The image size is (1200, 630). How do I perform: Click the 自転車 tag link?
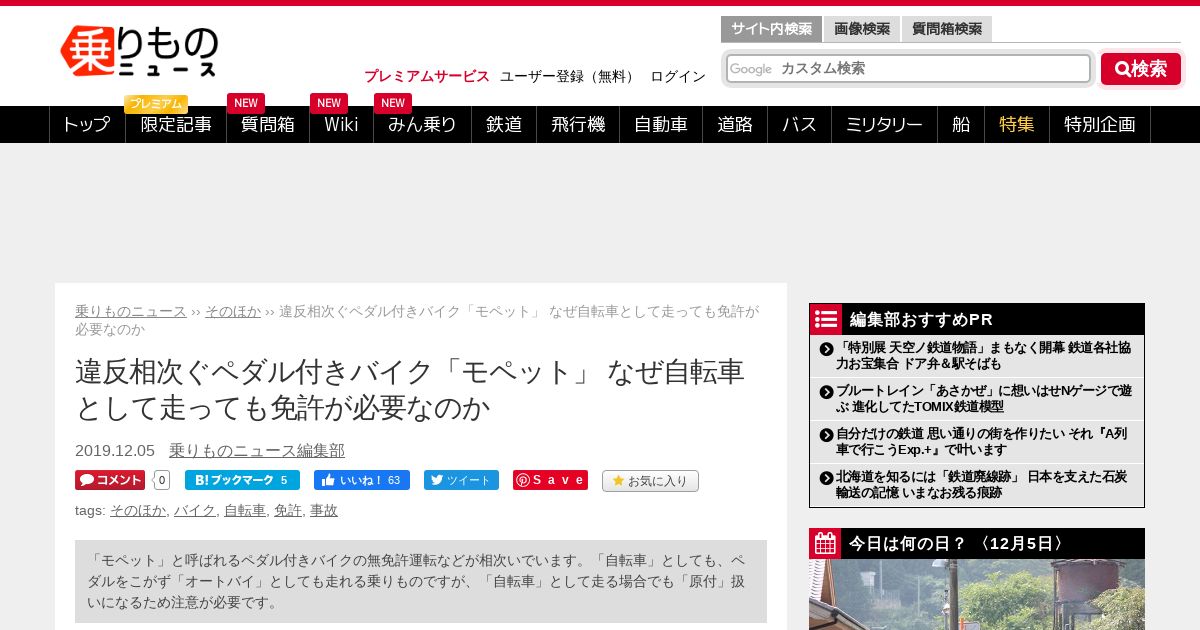(x=245, y=511)
